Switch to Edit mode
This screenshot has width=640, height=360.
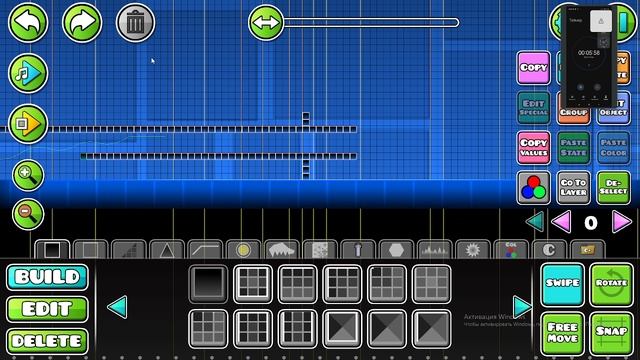(47, 309)
